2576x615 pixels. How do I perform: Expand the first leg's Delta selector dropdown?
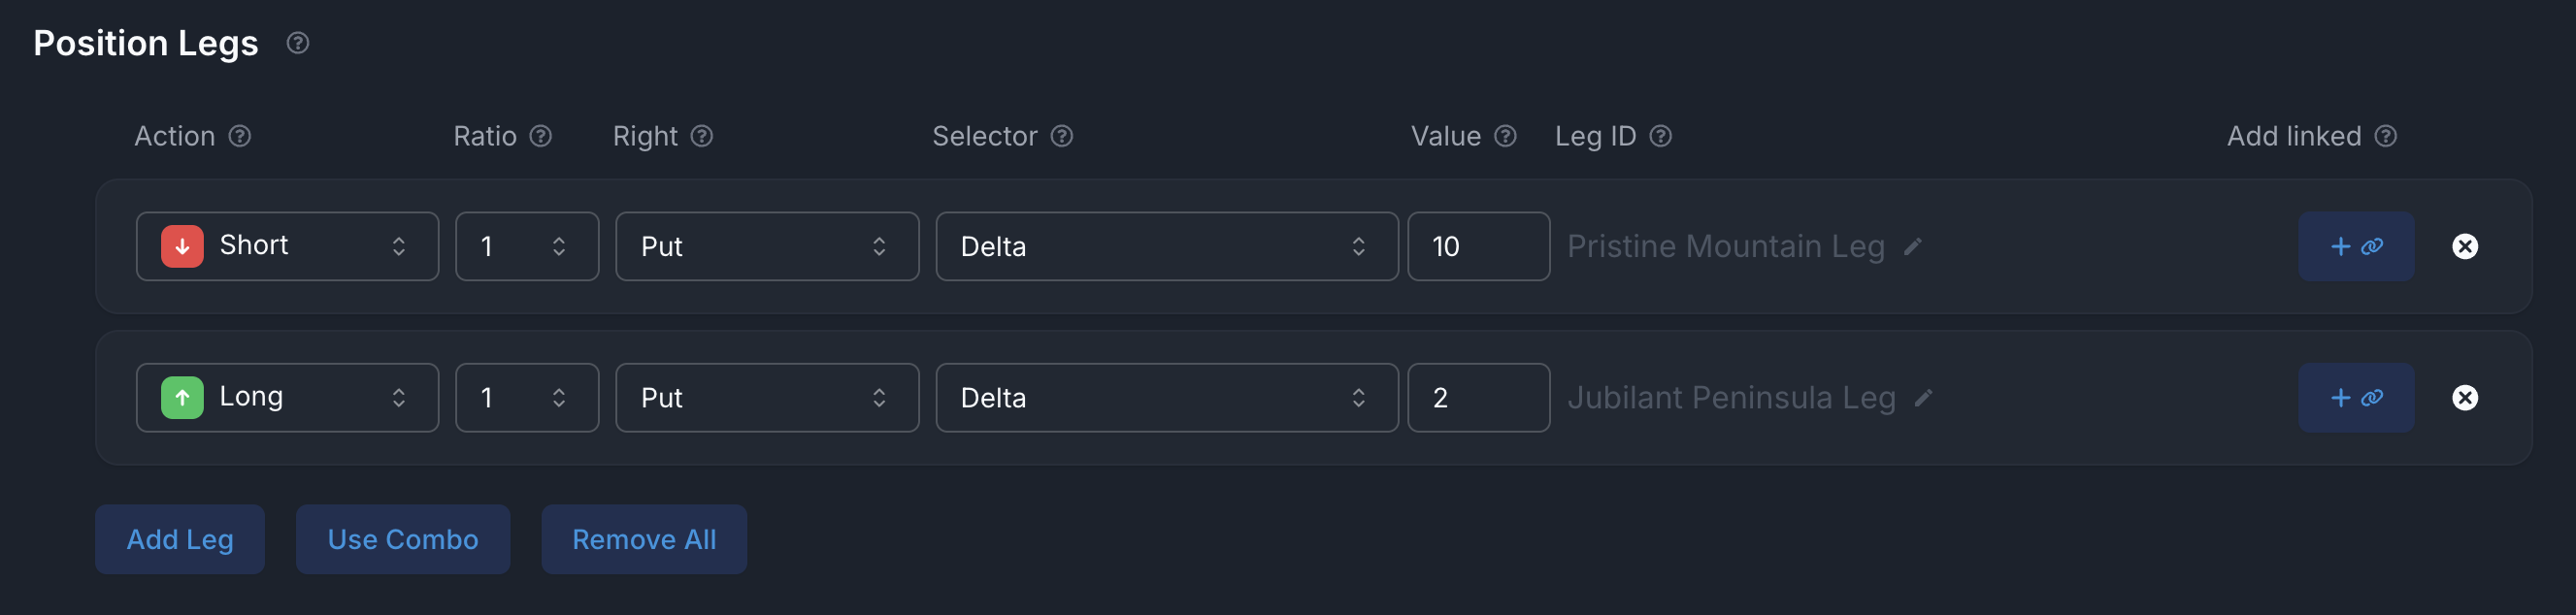pyautogui.click(x=1165, y=247)
